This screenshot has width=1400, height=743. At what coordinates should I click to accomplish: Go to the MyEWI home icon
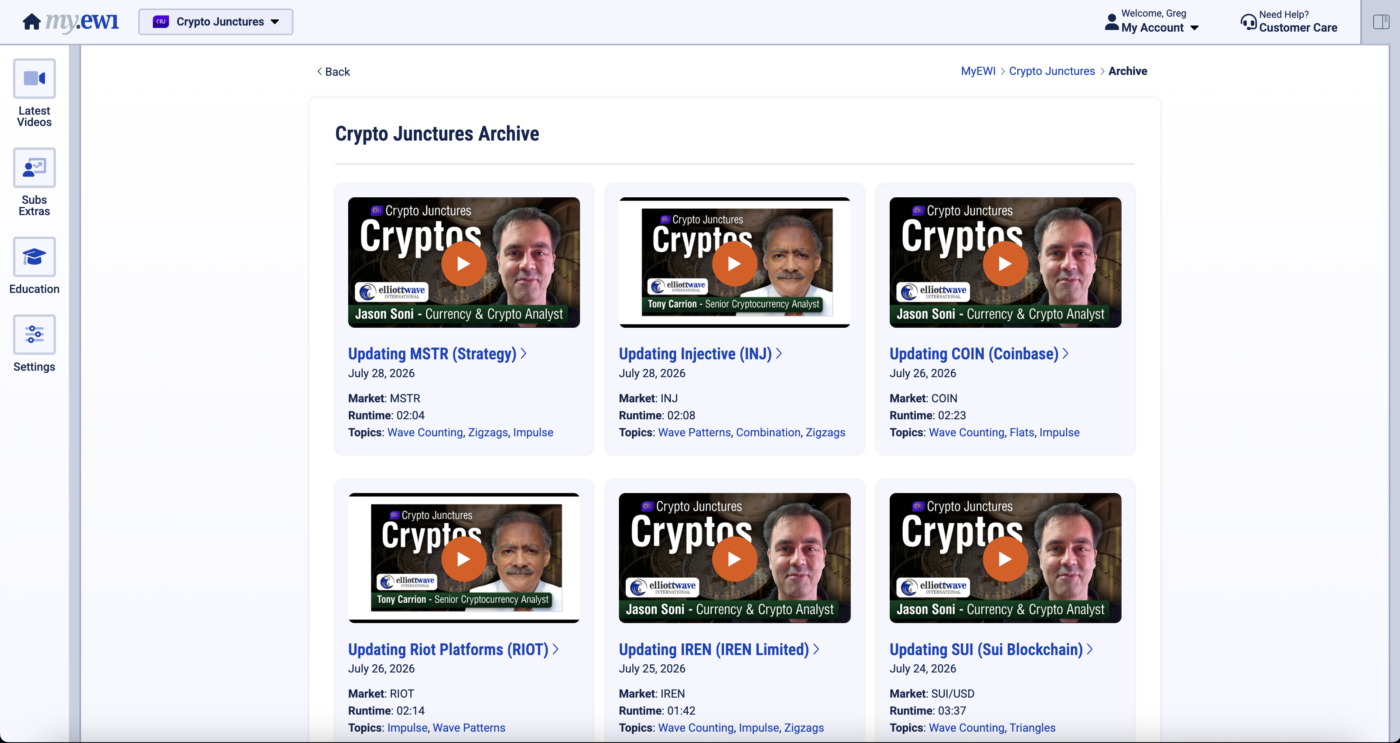tap(32, 22)
